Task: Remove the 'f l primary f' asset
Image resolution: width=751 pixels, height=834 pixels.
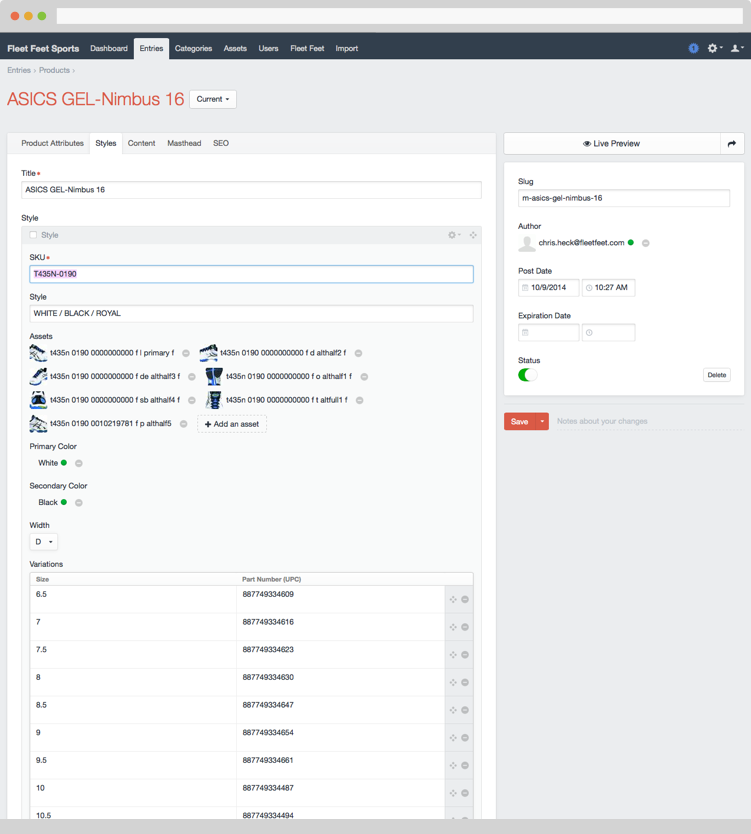Action: pos(186,353)
